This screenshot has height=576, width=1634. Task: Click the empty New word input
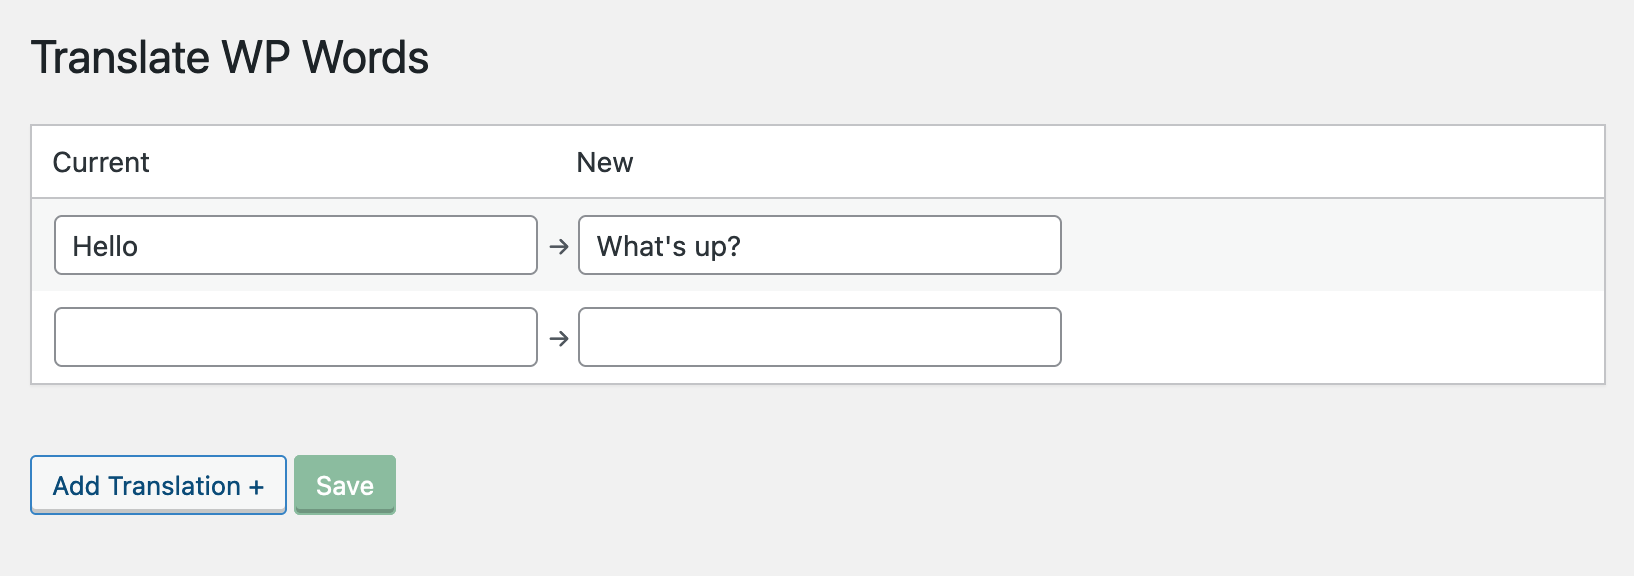coord(820,337)
